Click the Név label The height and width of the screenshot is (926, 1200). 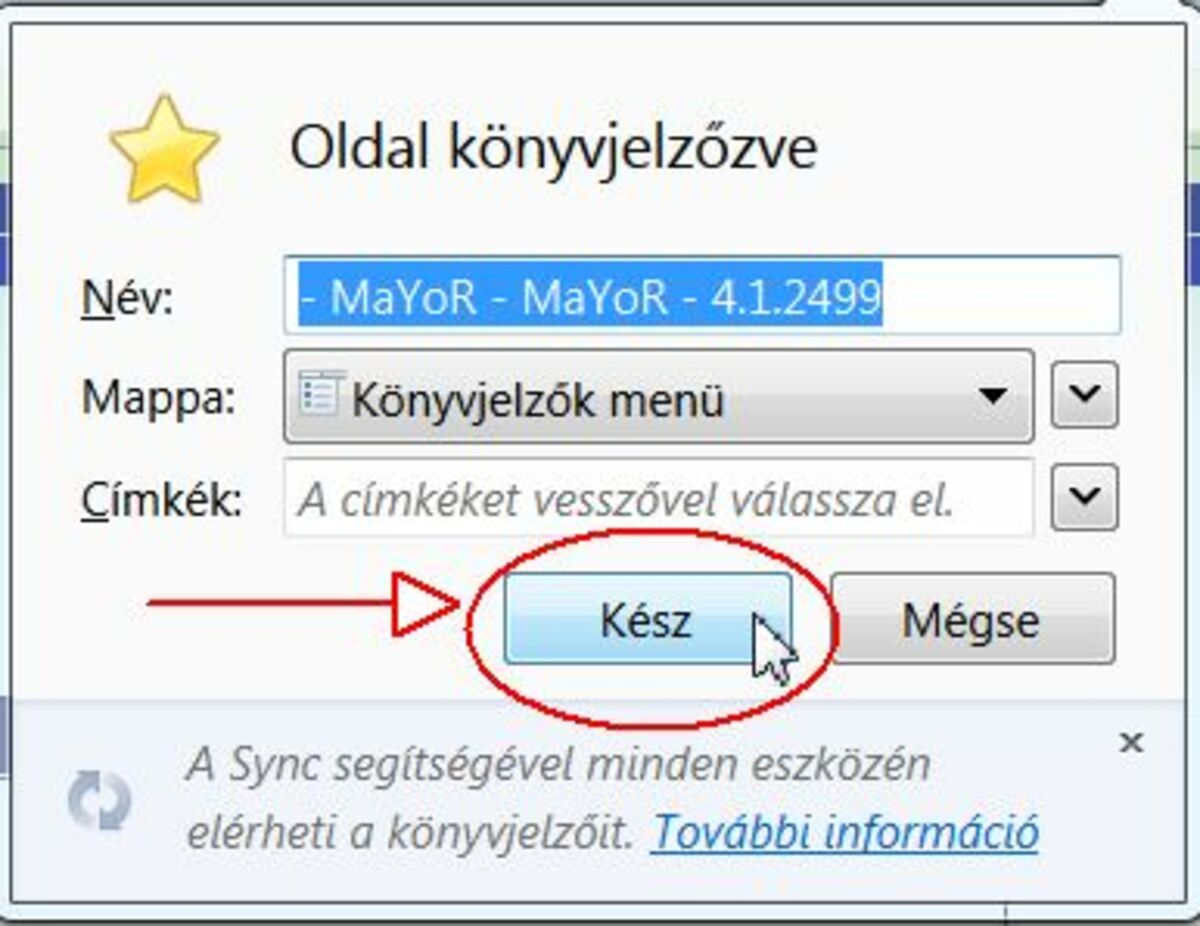pos(128,298)
